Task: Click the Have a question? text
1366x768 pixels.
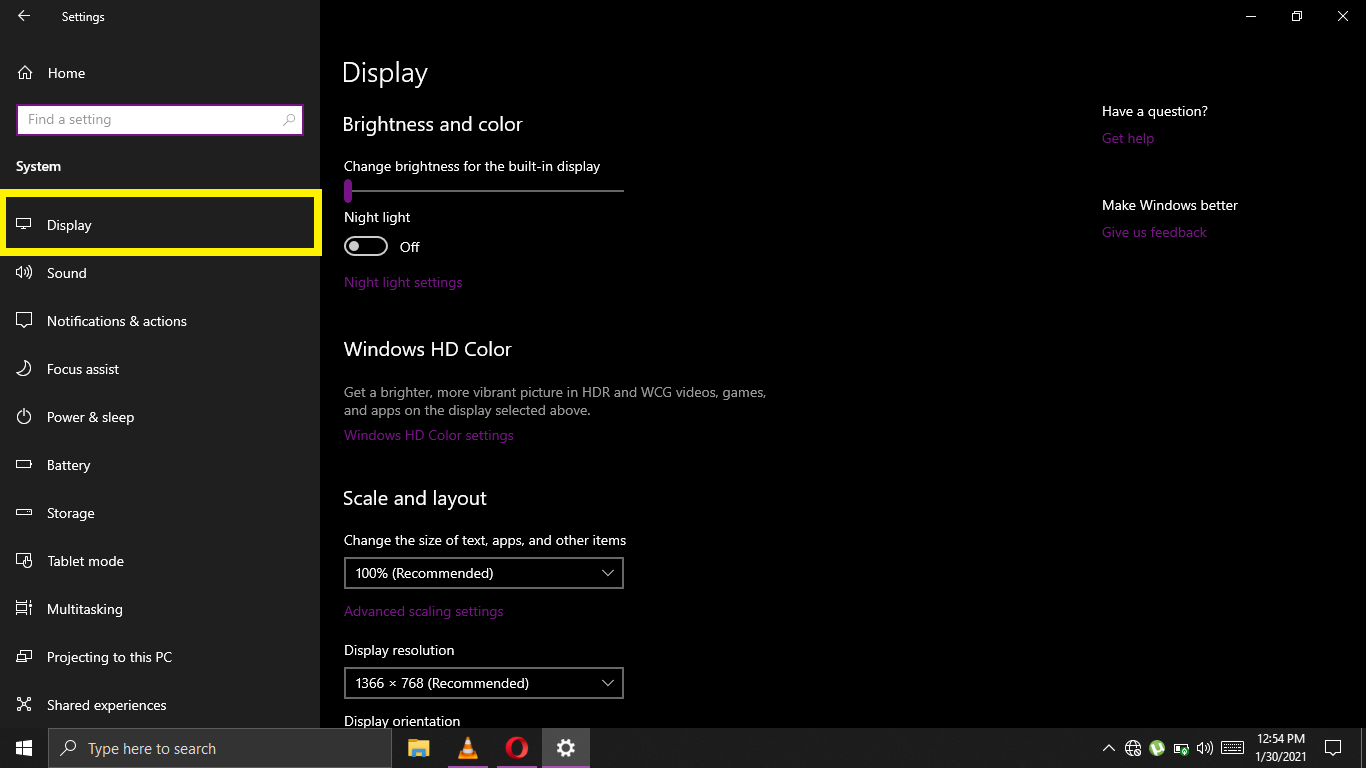Action: pyautogui.click(x=1155, y=112)
